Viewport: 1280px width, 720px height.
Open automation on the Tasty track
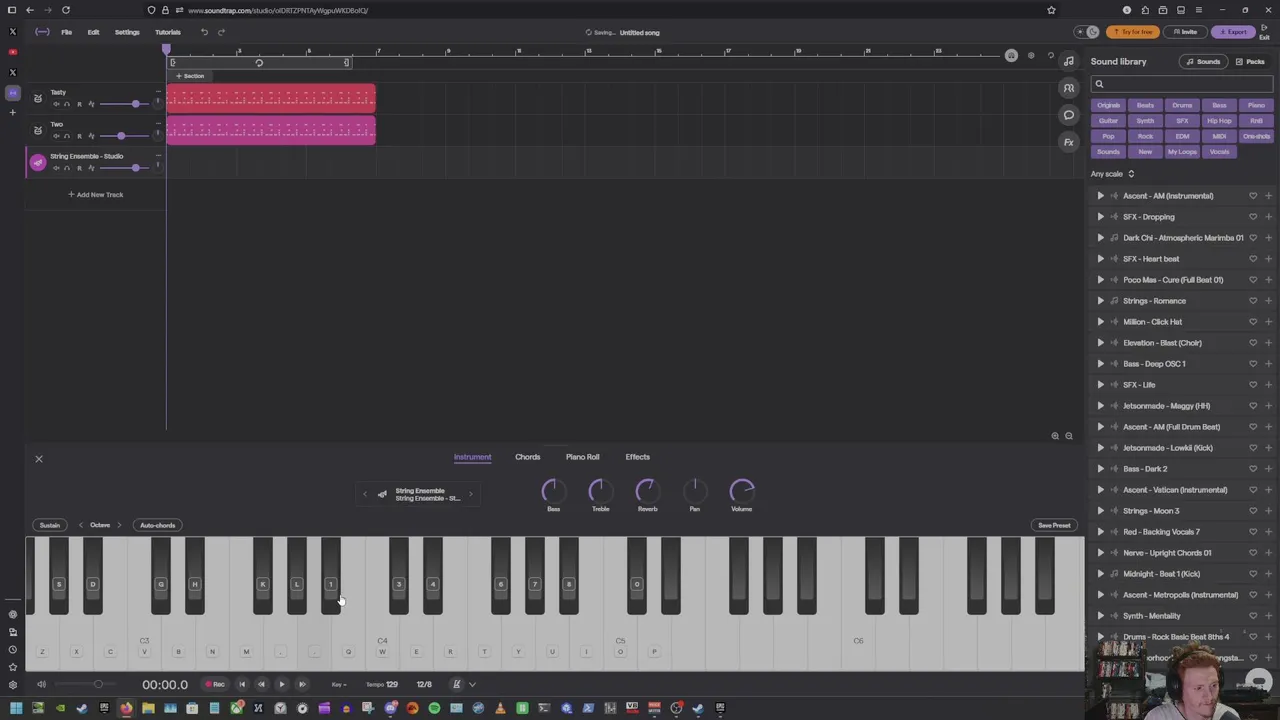click(x=91, y=104)
